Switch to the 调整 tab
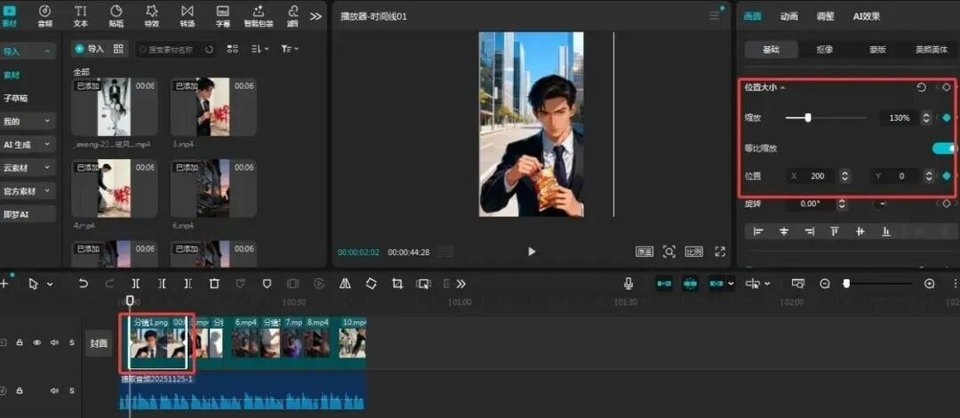The height and width of the screenshot is (418, 960). (x=825, y=17)
